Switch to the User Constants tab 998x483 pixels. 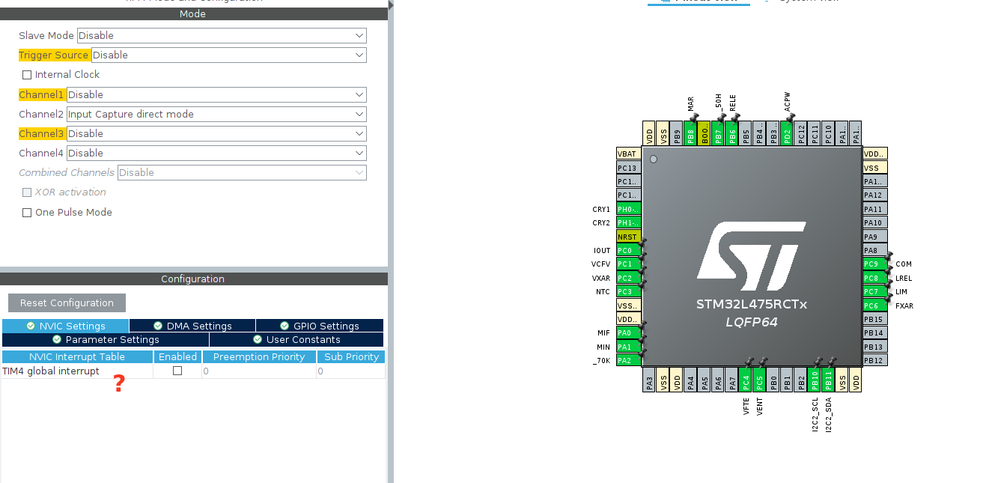pos(297,340)
